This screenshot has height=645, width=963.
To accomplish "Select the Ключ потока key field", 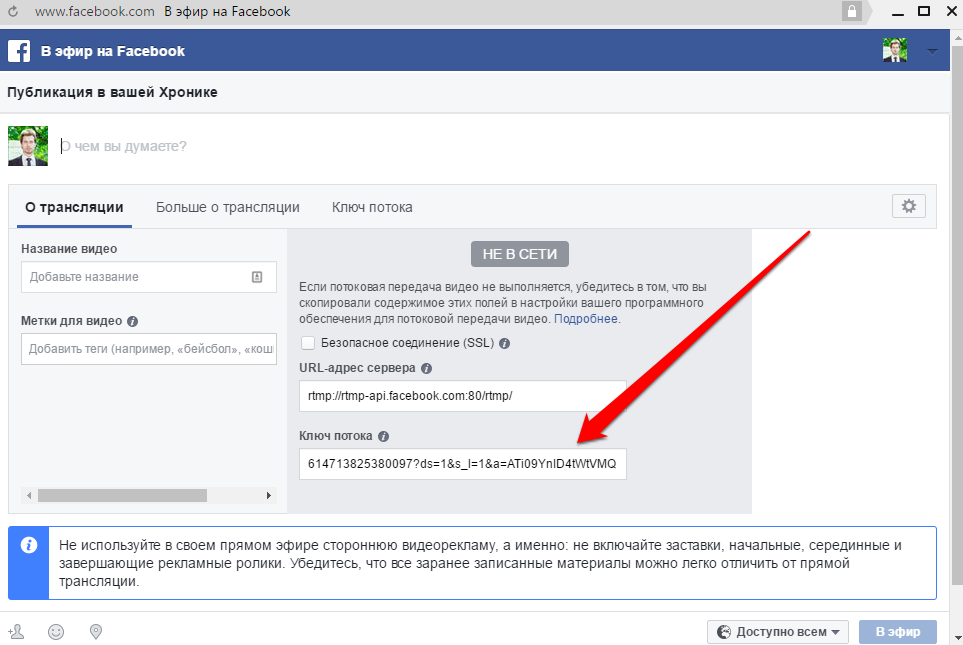I will [462, 464].
